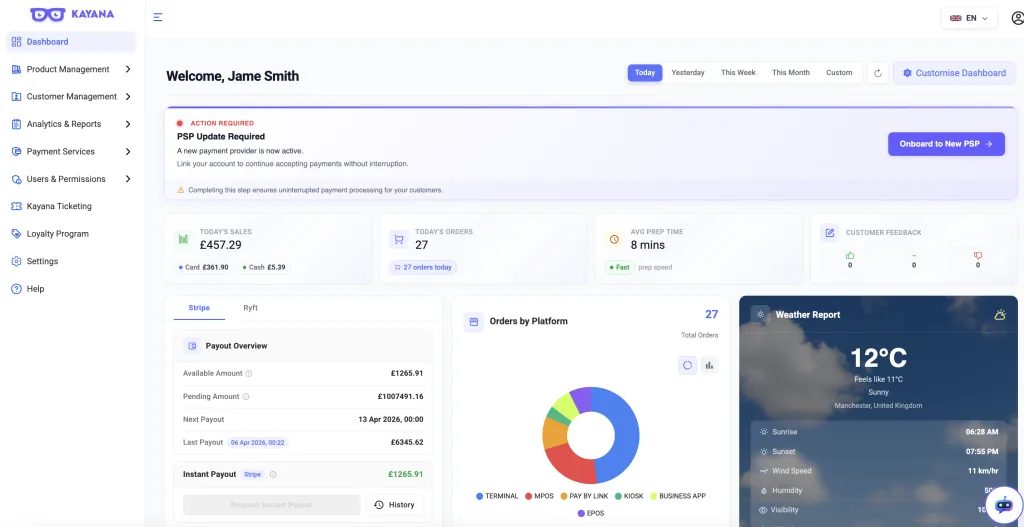Viewport: 1024px width, 527px height.
Task: Select the Custom date filter
Action: tap(839, 72)
